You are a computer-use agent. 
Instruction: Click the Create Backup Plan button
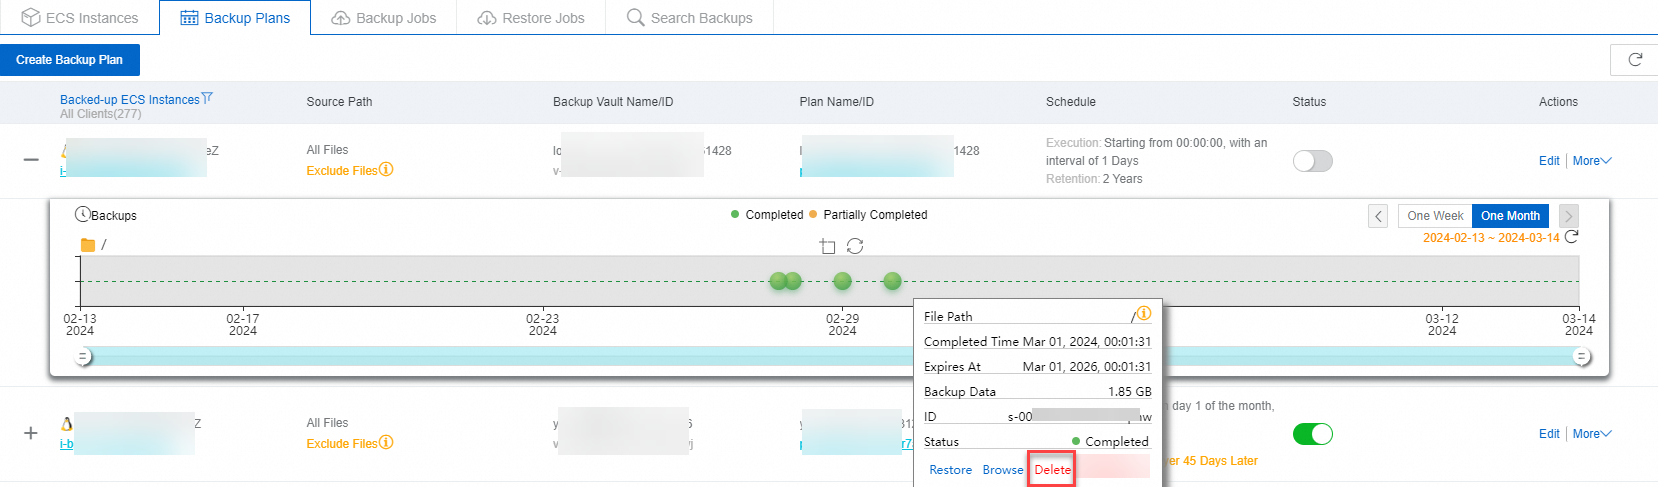[x=70, y=60]
